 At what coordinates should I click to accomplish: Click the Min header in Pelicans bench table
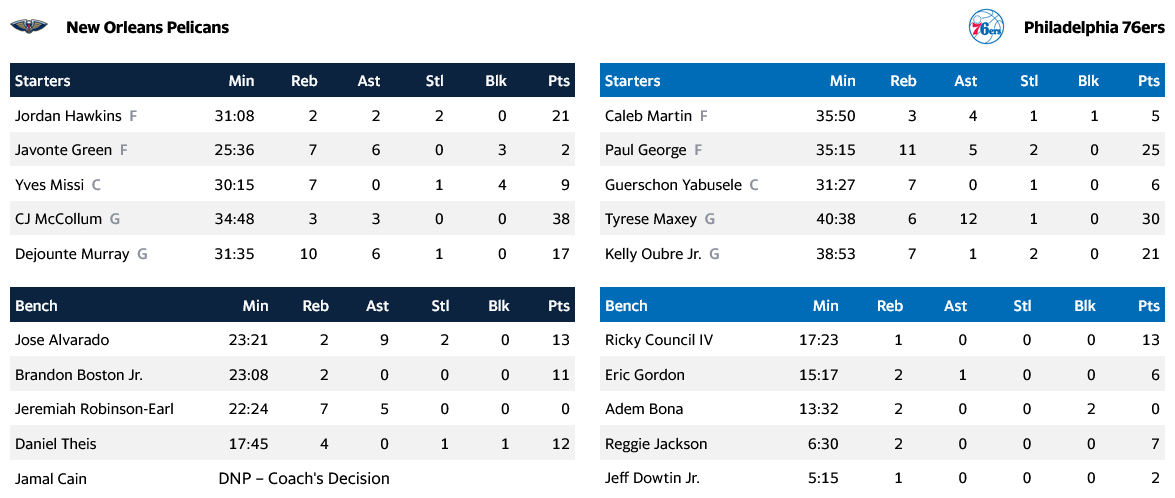255,306
